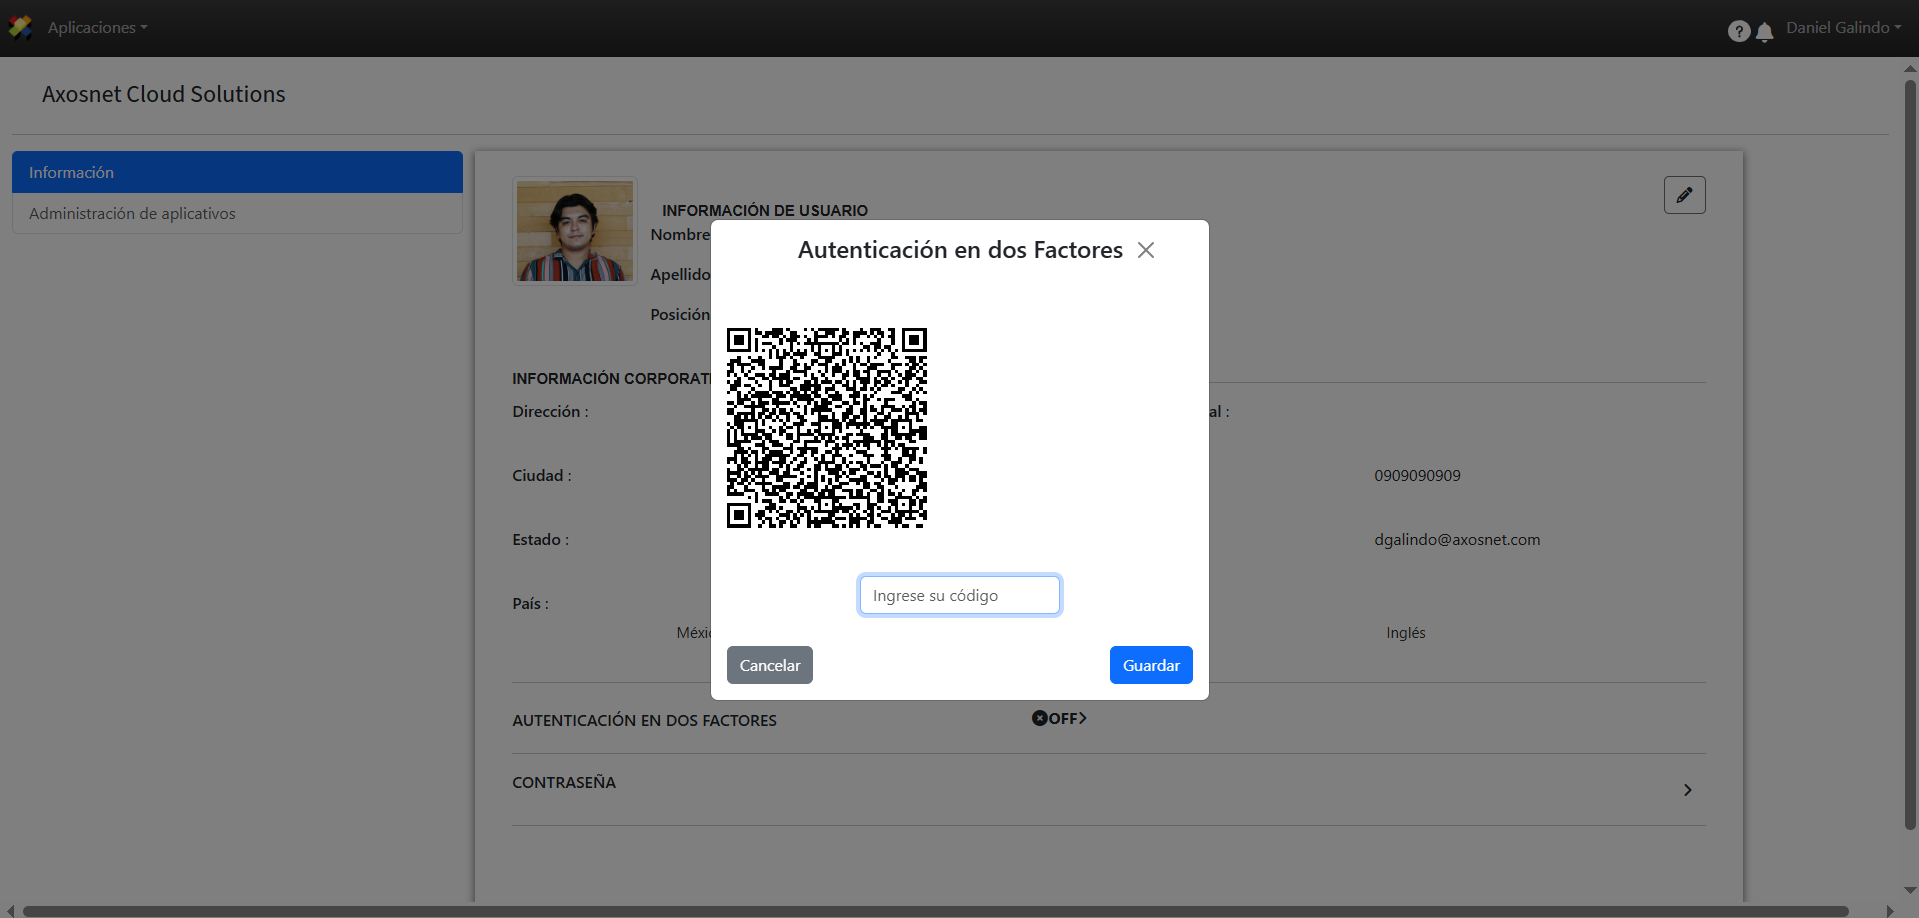Click the scroll left arrow
This screenshot has height=918, width=1919.
[x=10, y=911]
